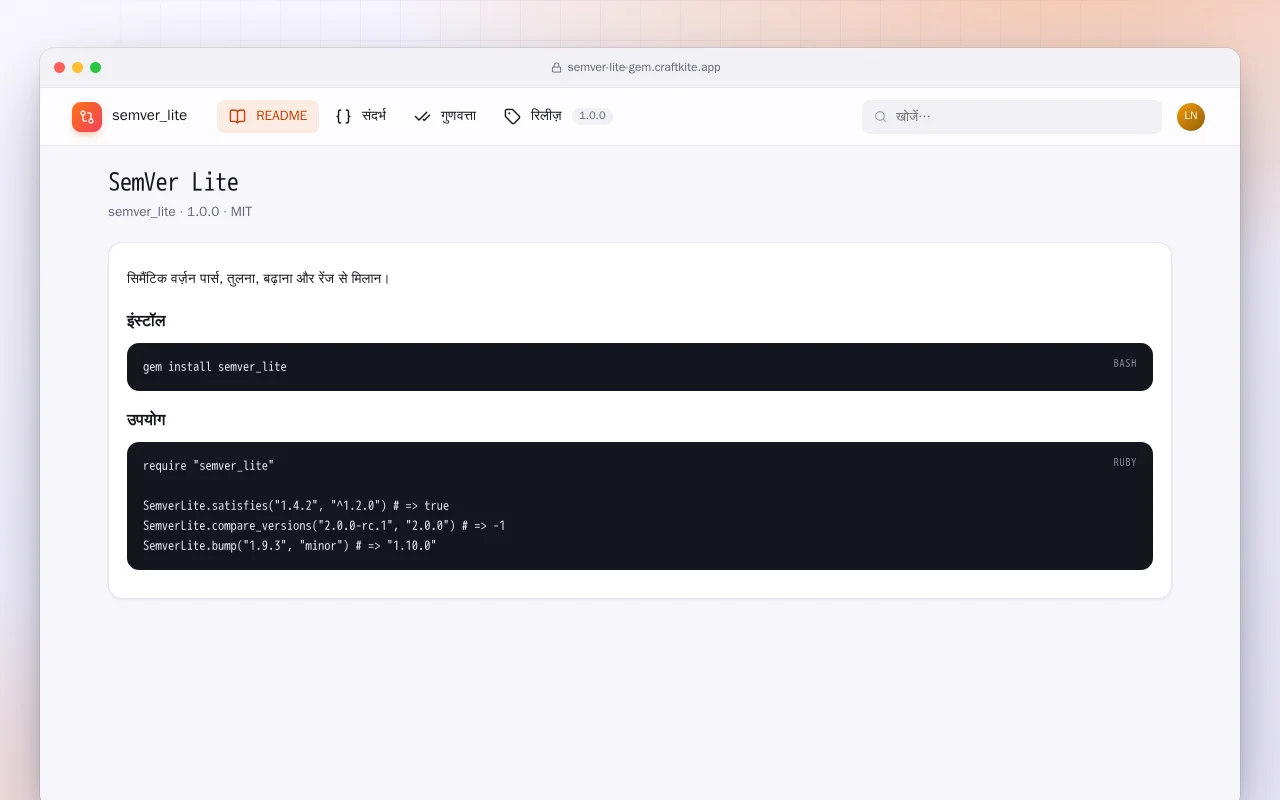Click the इंस्टॉल section heading

(x=146, y=321)
